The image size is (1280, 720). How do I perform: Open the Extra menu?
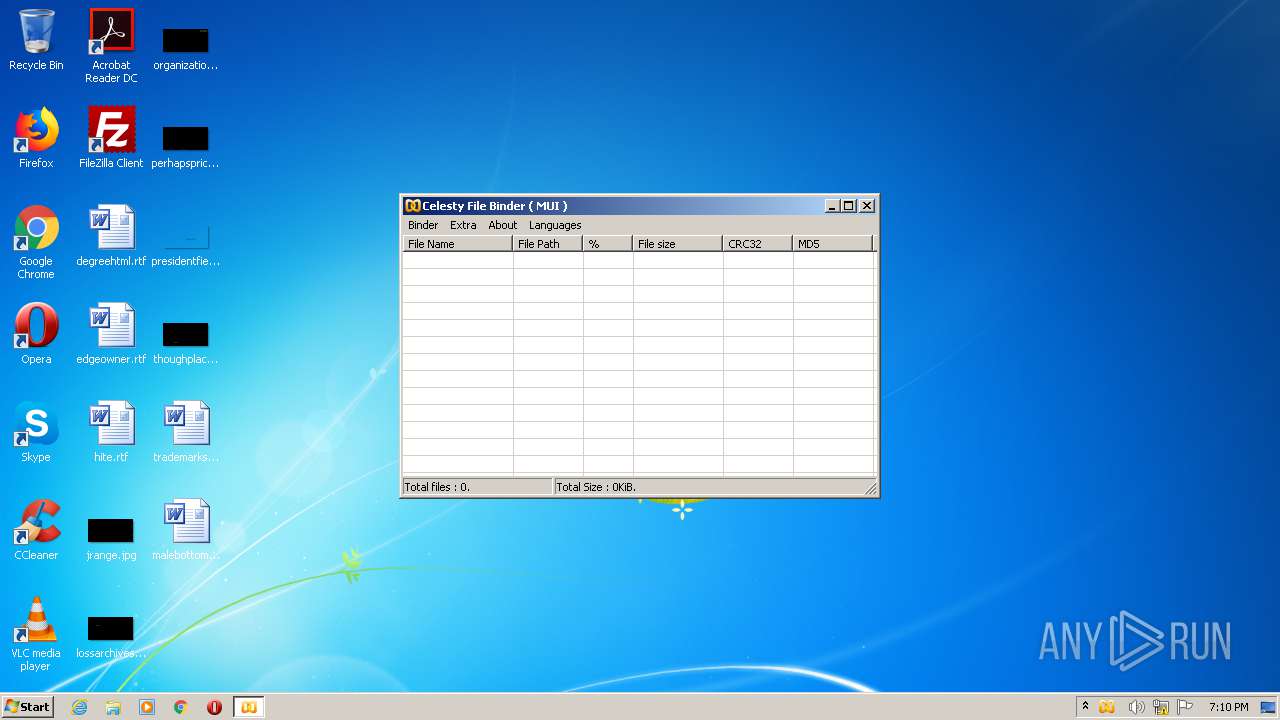tap(463, 225)
